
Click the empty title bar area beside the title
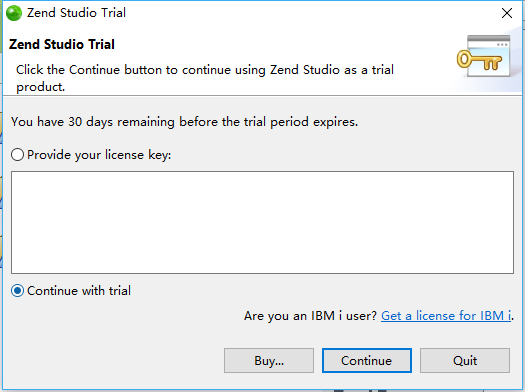[x=311, y=13]
